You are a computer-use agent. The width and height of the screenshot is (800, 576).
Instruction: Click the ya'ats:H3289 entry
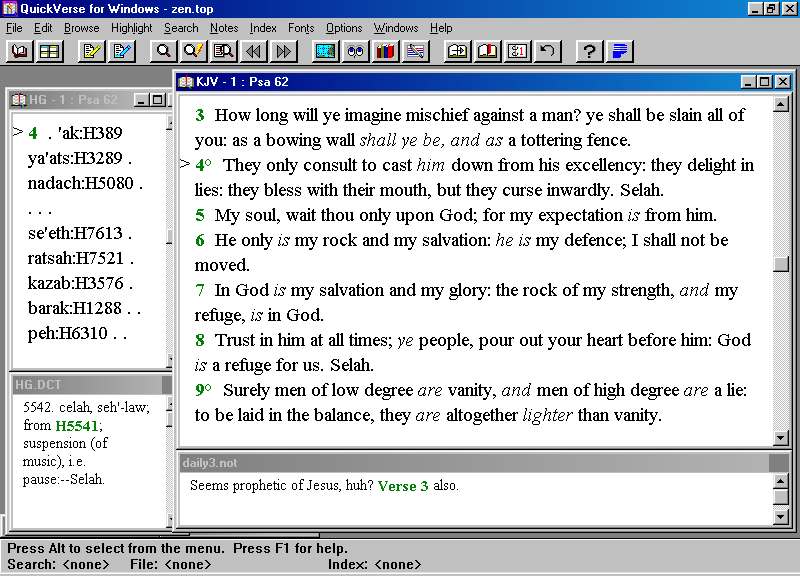coord(76,158)
